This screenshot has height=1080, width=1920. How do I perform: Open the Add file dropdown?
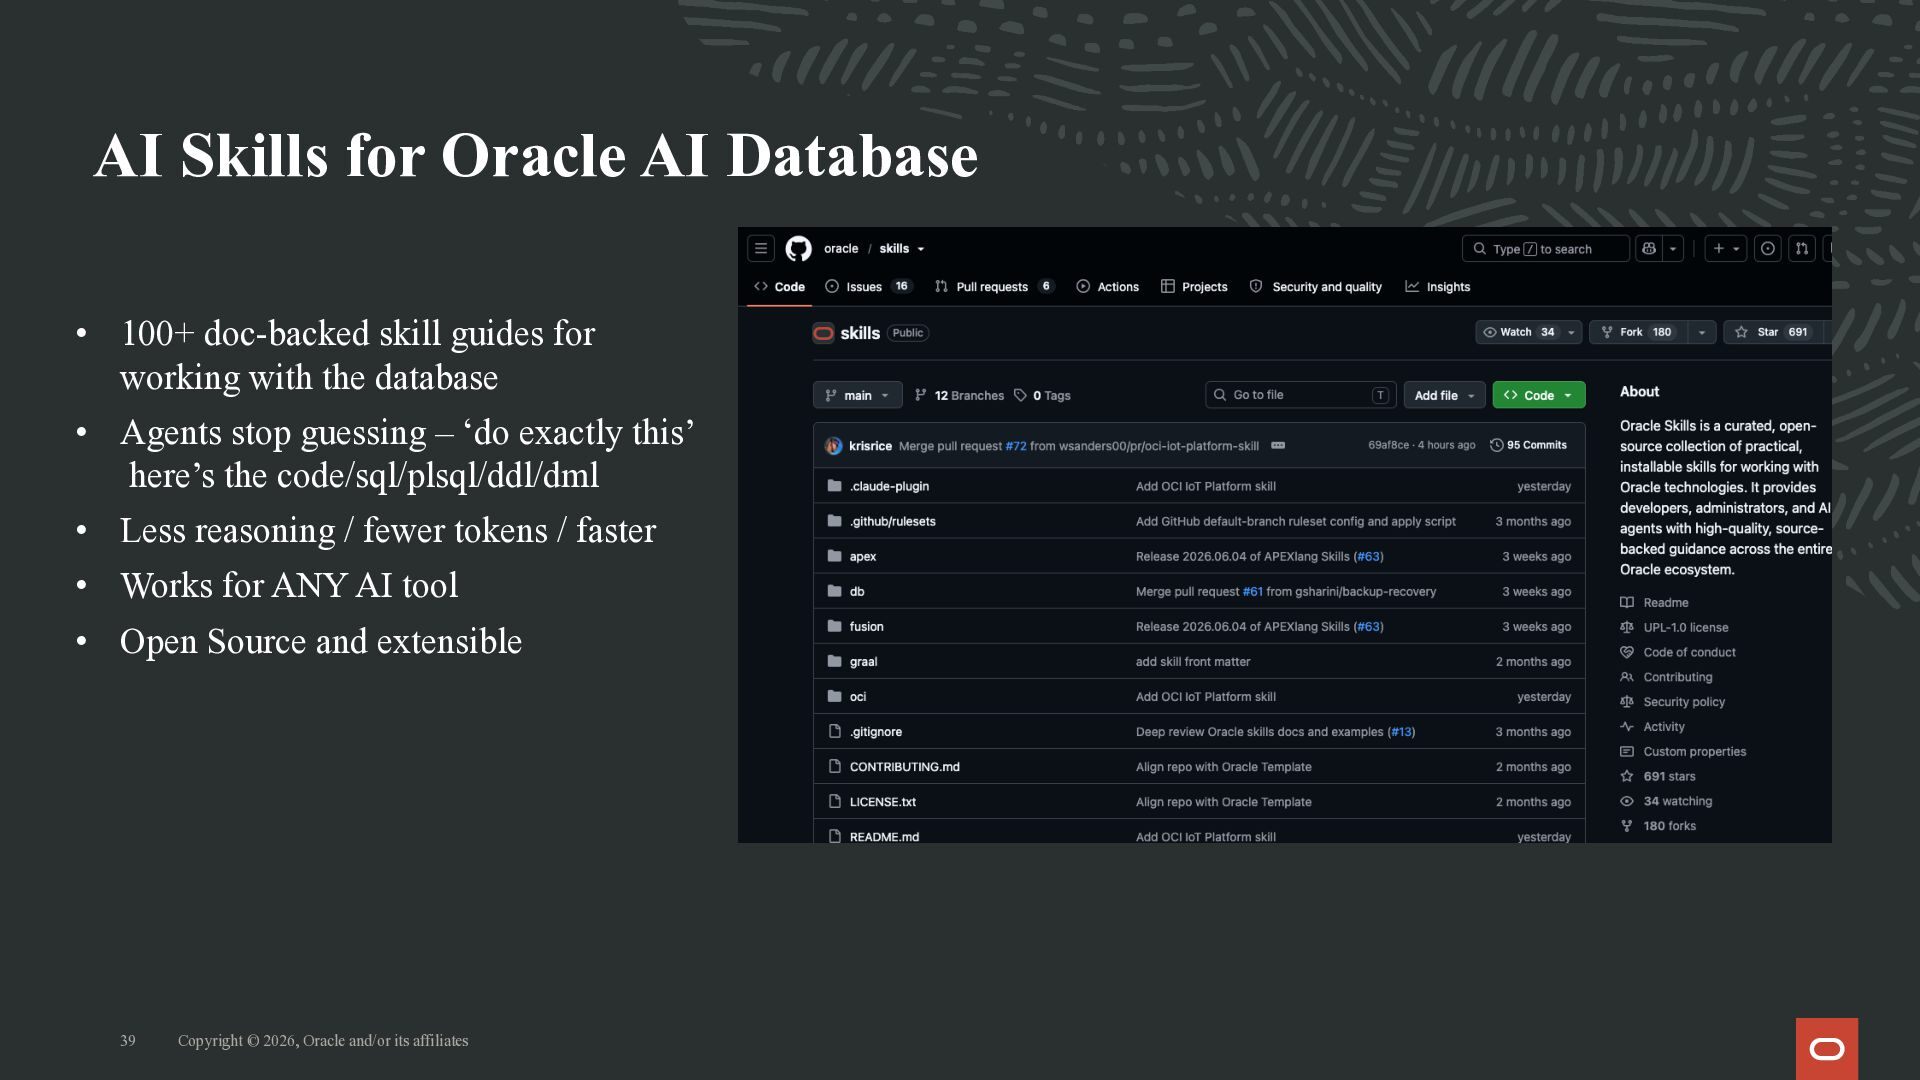pos(1444,395)
